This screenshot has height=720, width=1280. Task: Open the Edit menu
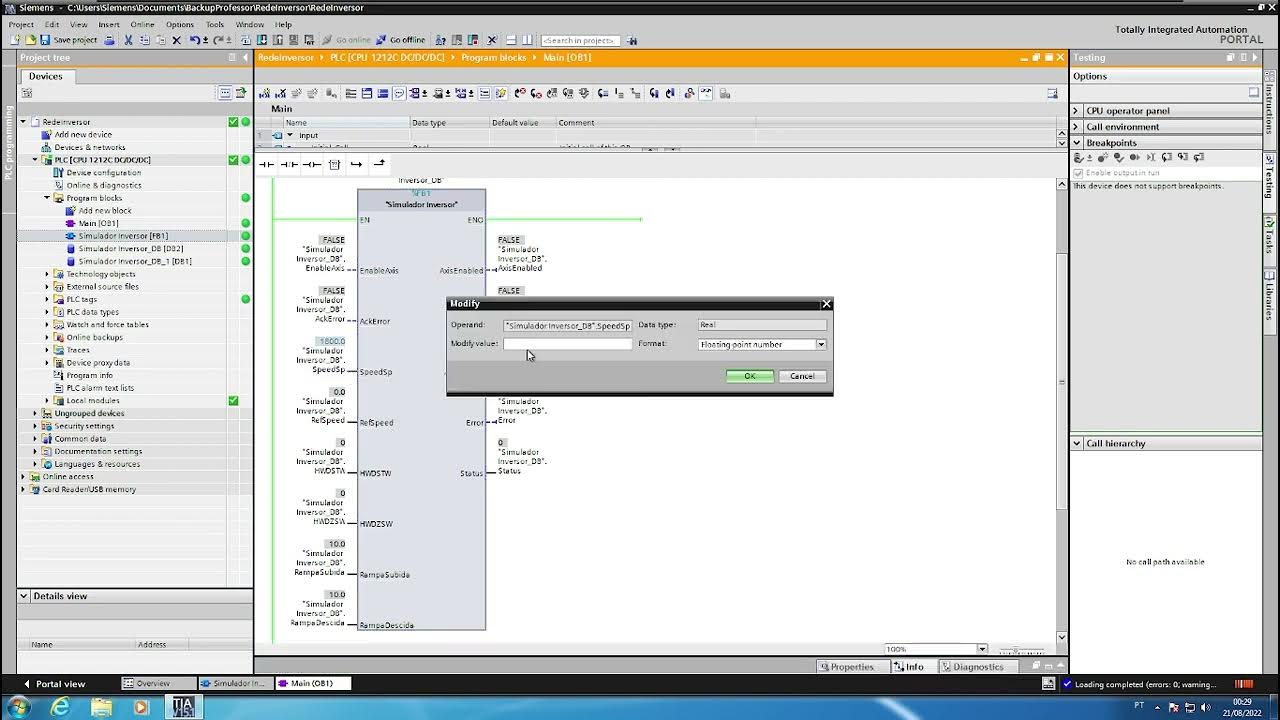pyautogui.click(x=52, y=24)
